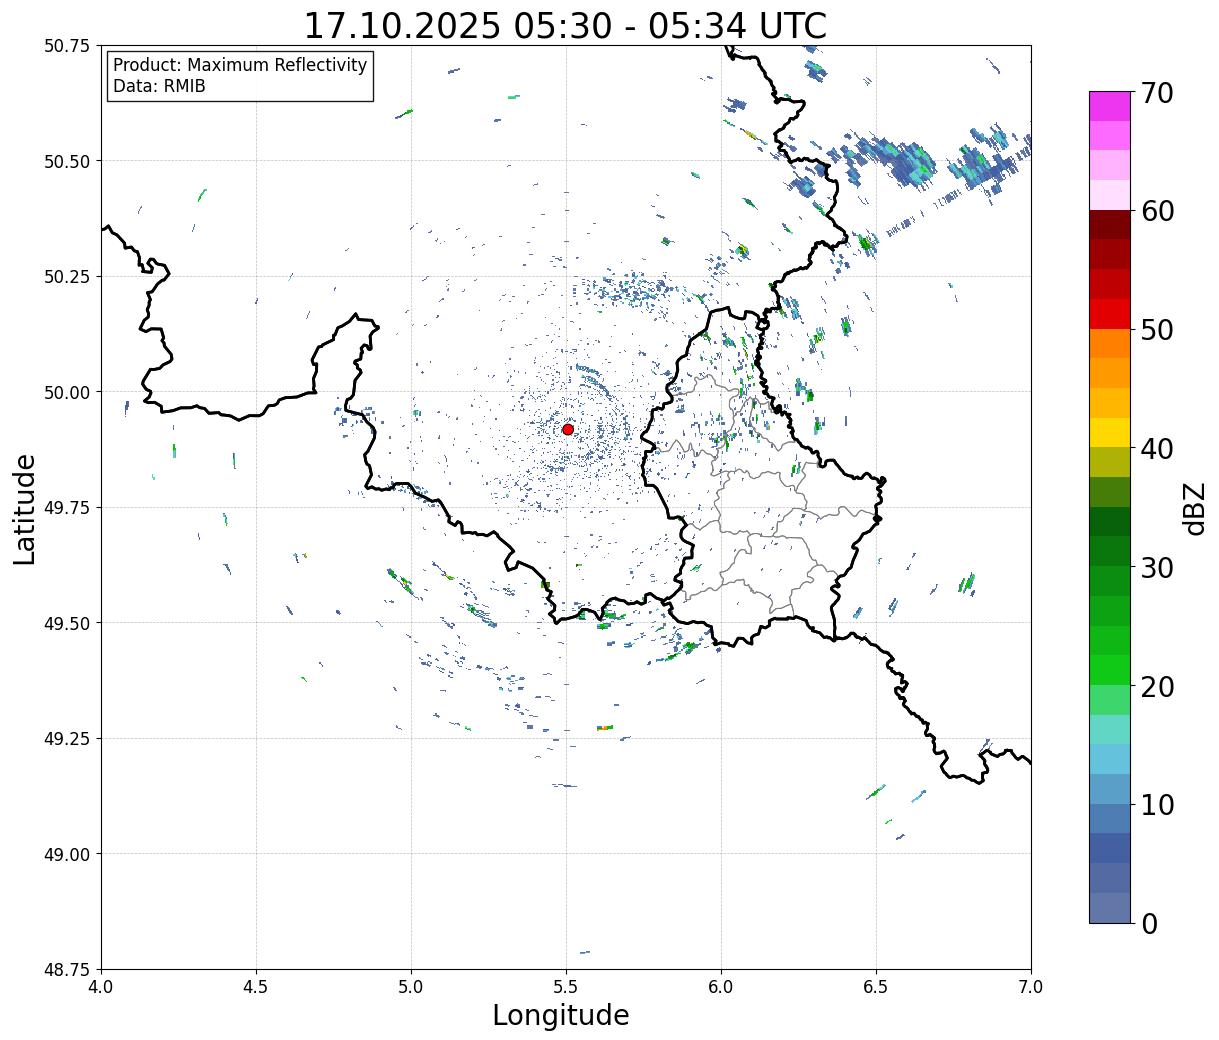Click the bottom slate-blue colorbar segment
The width and height of the screenshot is (1219, 1040).
click(x=1110, y=907)
